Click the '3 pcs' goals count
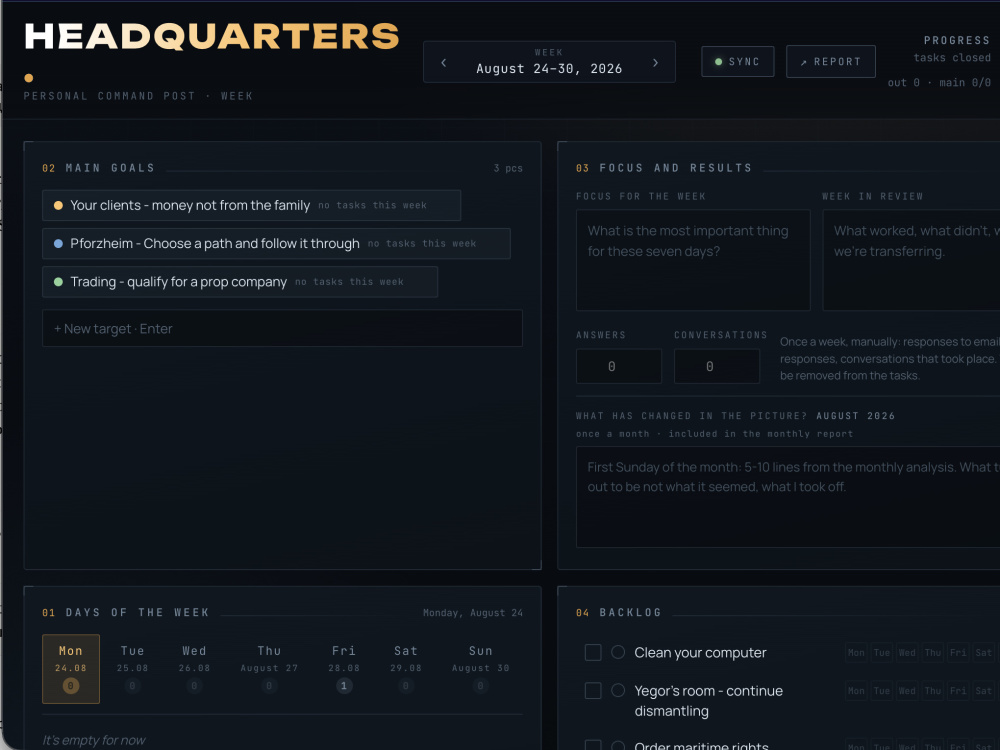The width and height of the screenshot is (1000, 750). tap(508, 168)
